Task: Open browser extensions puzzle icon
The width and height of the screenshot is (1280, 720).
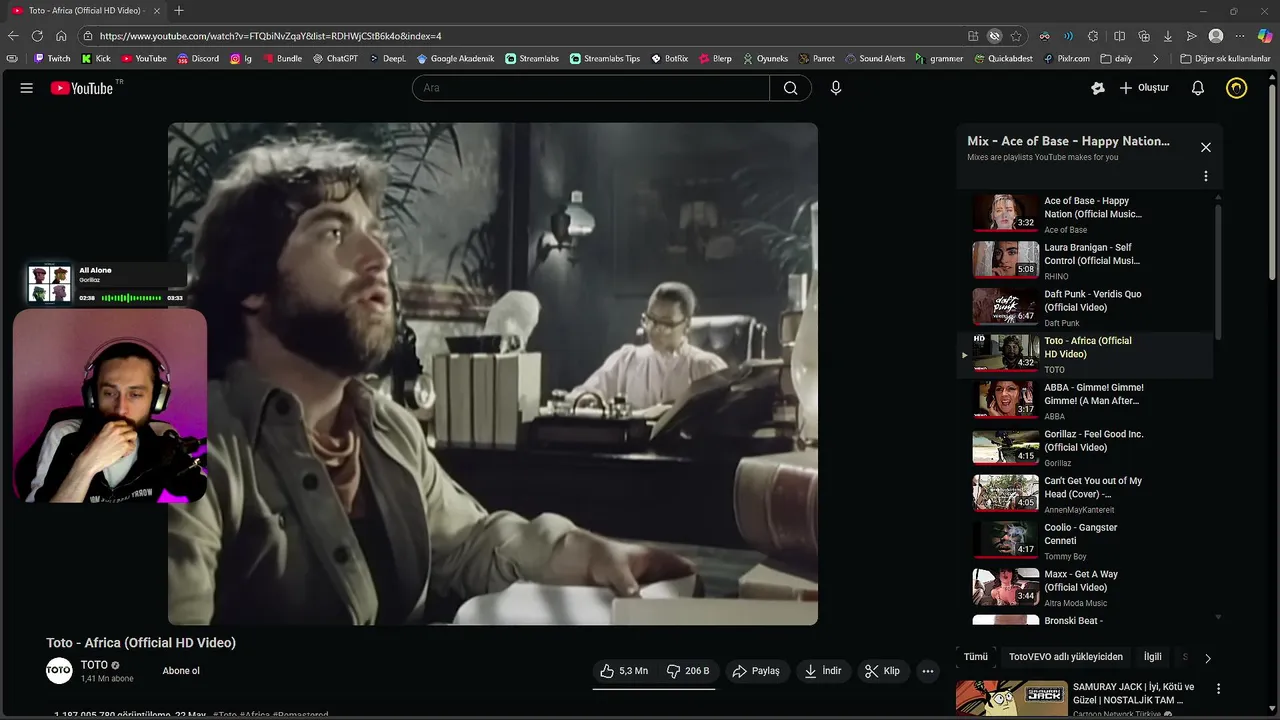Action: click(x=1094, y=36)
